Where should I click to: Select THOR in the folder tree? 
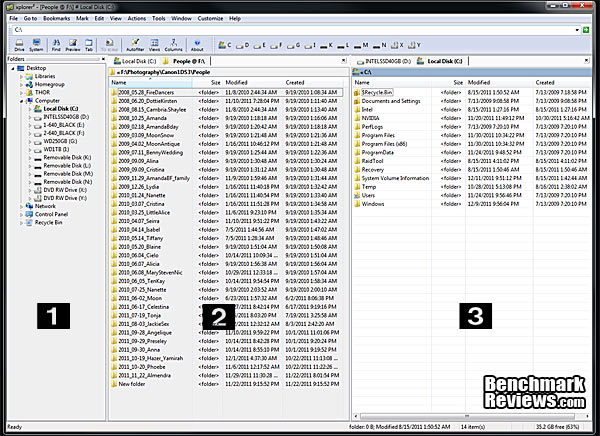42,92
